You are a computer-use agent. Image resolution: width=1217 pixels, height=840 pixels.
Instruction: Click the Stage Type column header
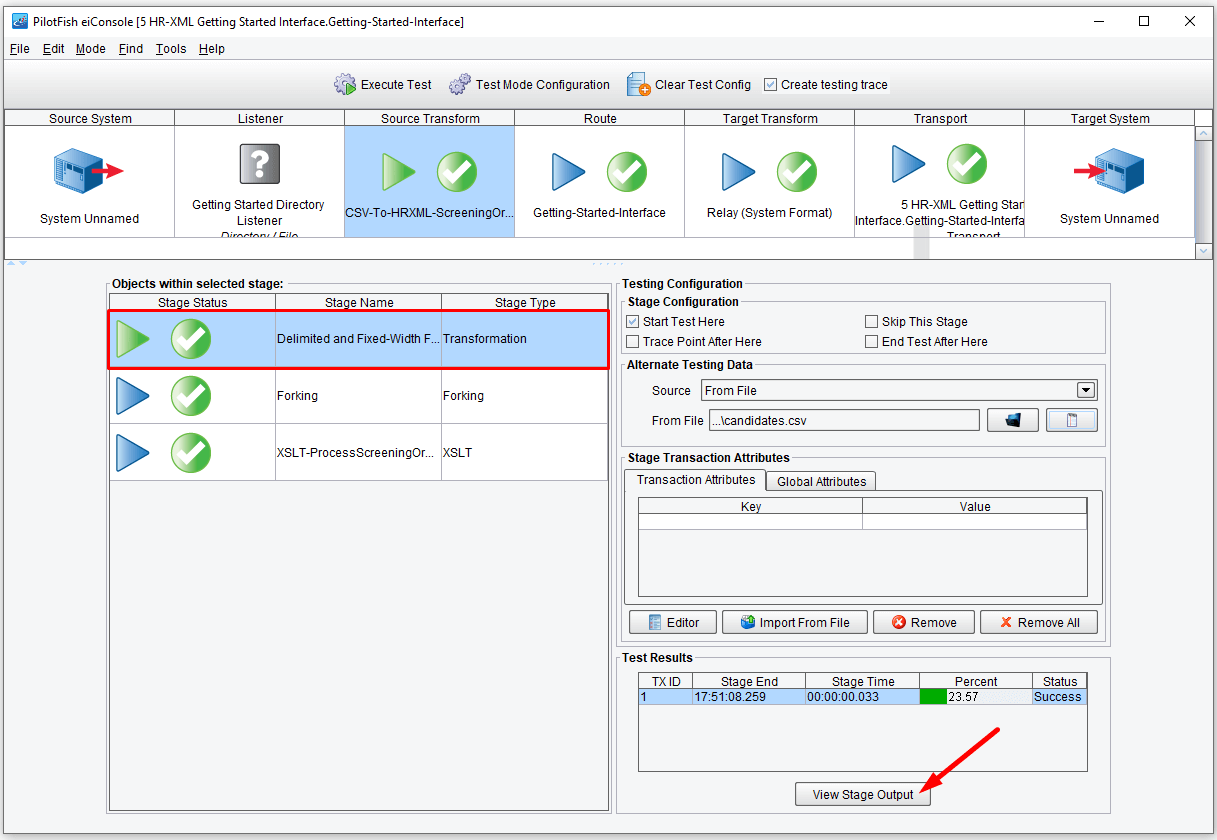[525, 302]
